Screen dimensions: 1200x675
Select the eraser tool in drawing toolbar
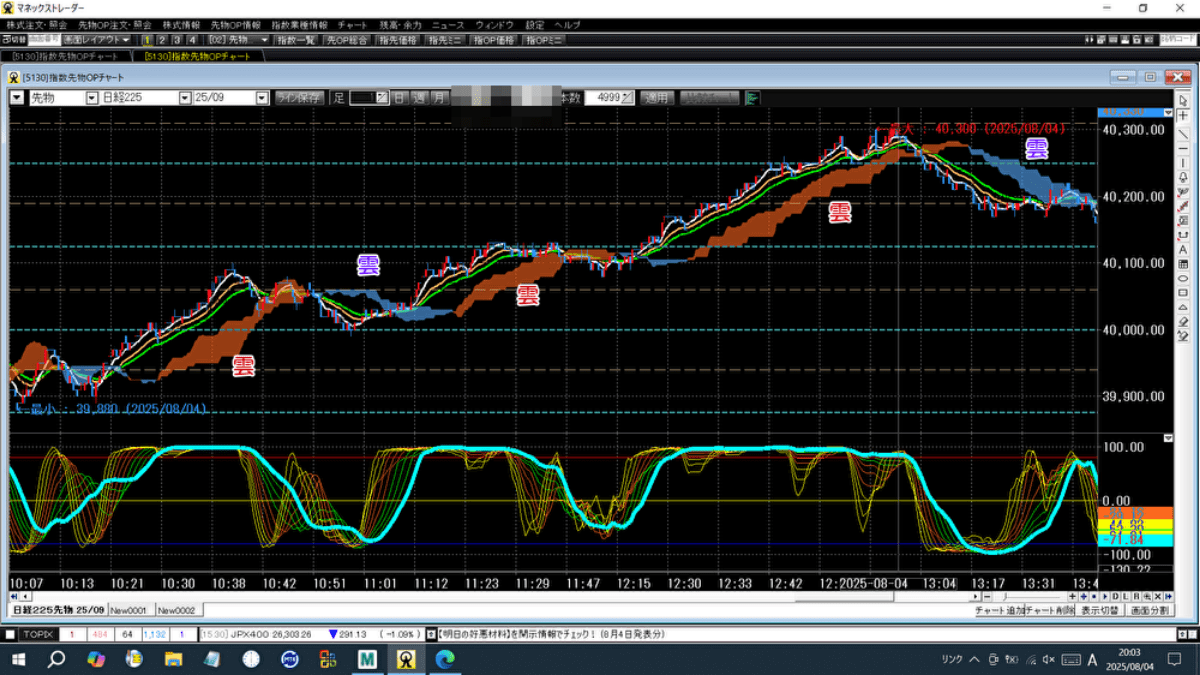[1183, 322]
